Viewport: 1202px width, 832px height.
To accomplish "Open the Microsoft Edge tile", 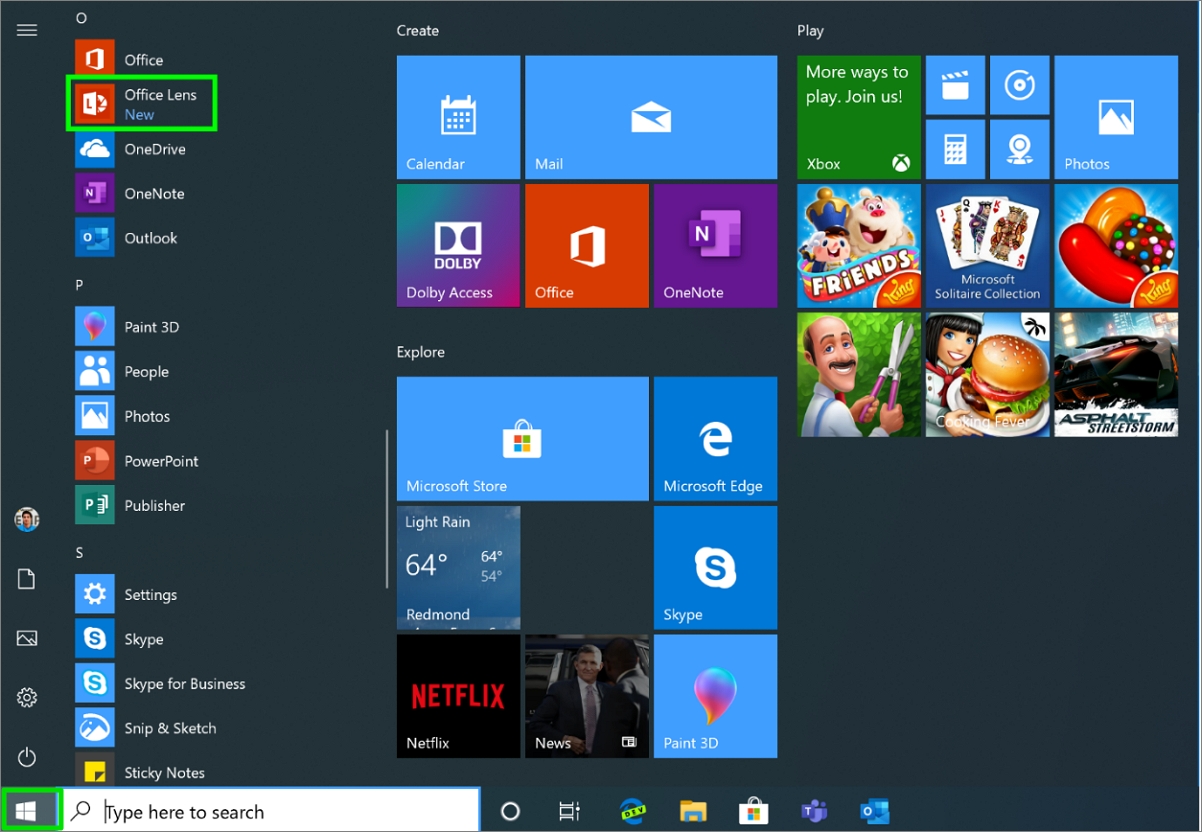I will pos(714,438).
